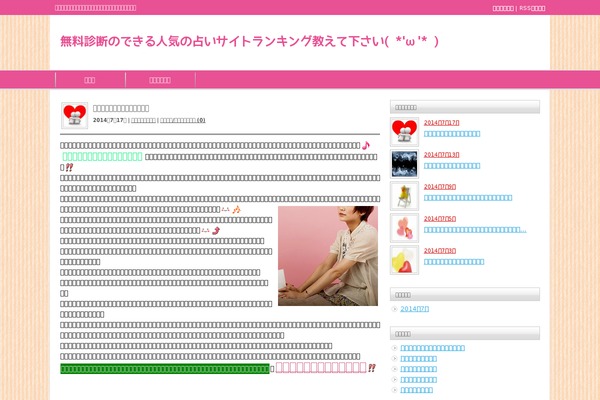Open the category link right after the 2014/7/17 date
This screenshot has height=400, width=600.
click(x=143, y=120)
